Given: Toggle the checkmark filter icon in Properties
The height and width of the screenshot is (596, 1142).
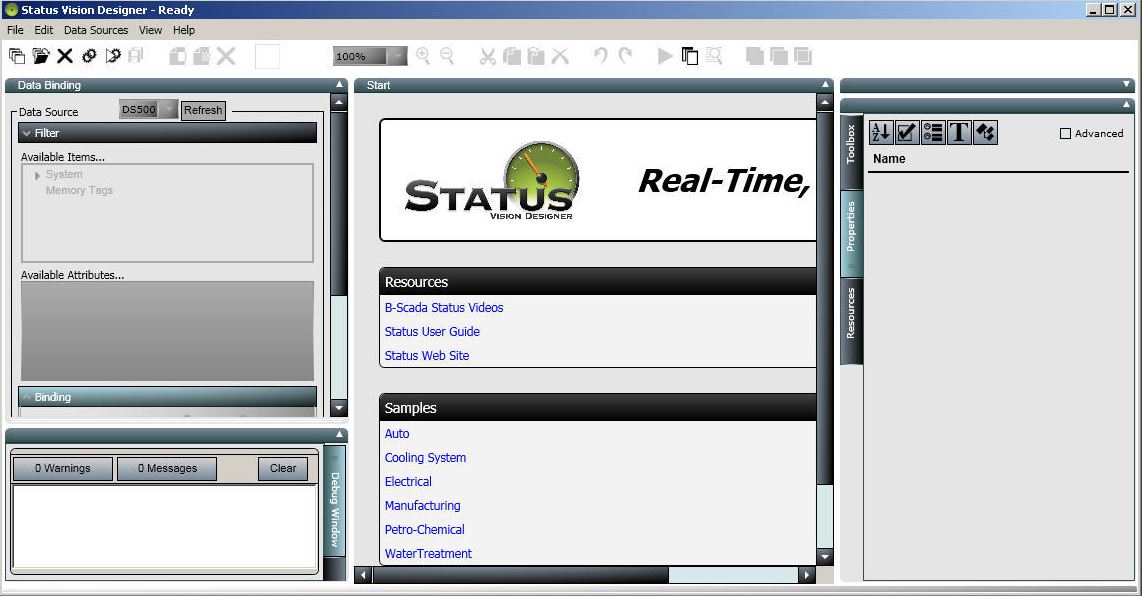Looking at the screenshot, I should point(904,132).
